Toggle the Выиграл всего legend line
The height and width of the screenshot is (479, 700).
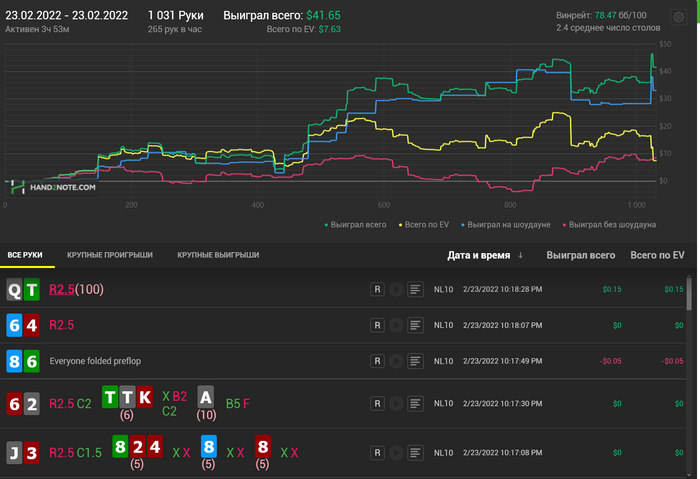click(355, 225)
